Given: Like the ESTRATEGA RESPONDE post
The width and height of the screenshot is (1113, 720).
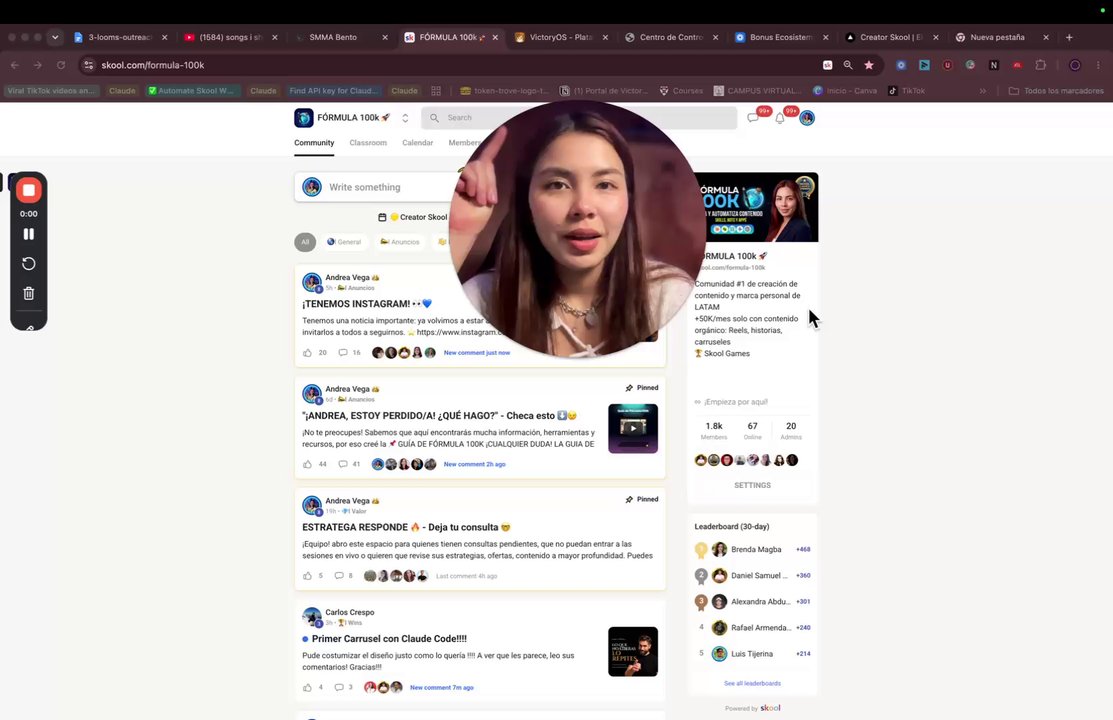Looking at the screenshot, I should pos(307,576).
